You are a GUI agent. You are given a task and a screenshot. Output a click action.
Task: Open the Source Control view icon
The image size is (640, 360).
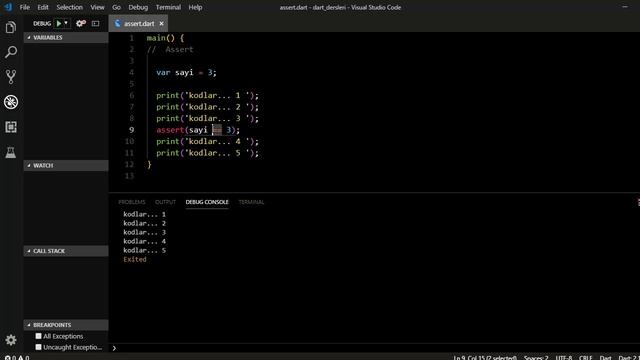click(11, 77)
